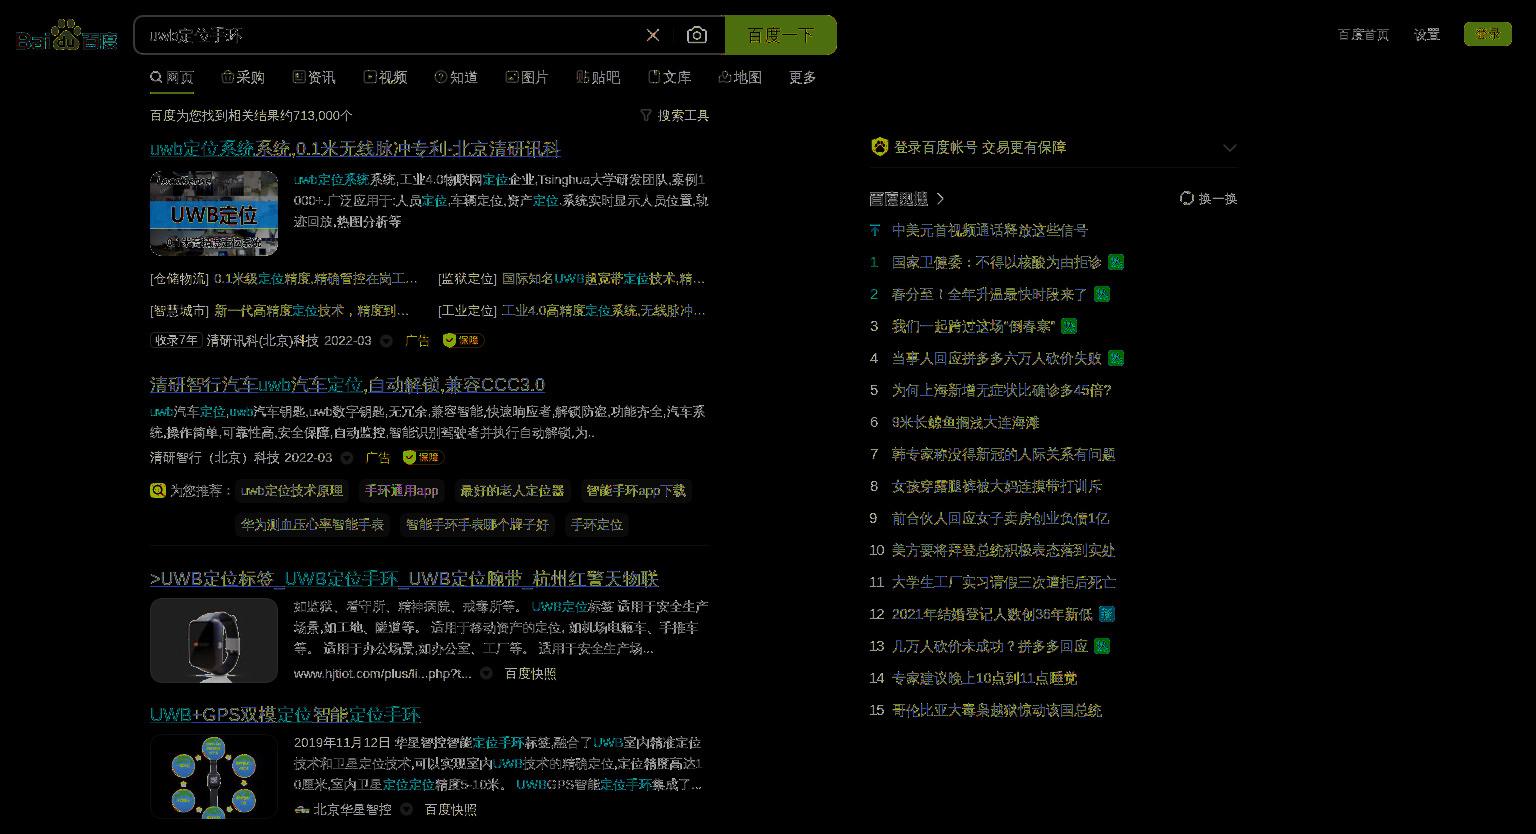The image size is (1536, 834).
Task: Open image search via the camera icon
Action: [697, 35]
